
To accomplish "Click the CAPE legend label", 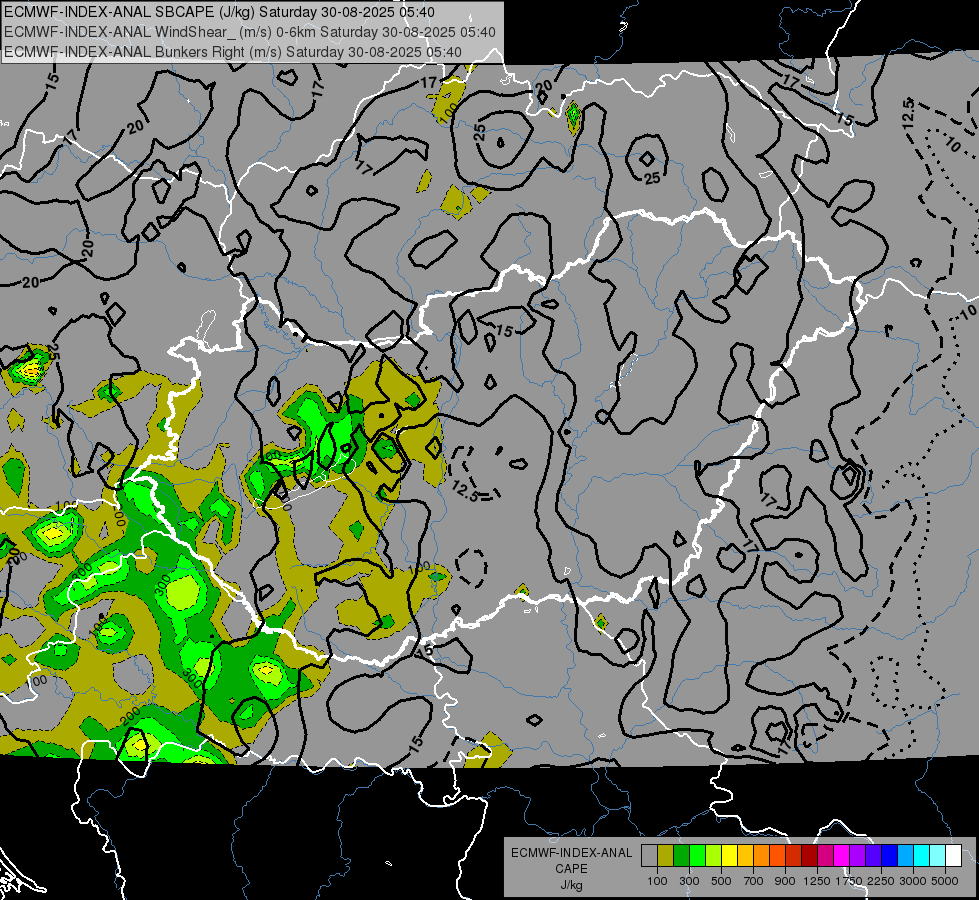I will 571,869.
